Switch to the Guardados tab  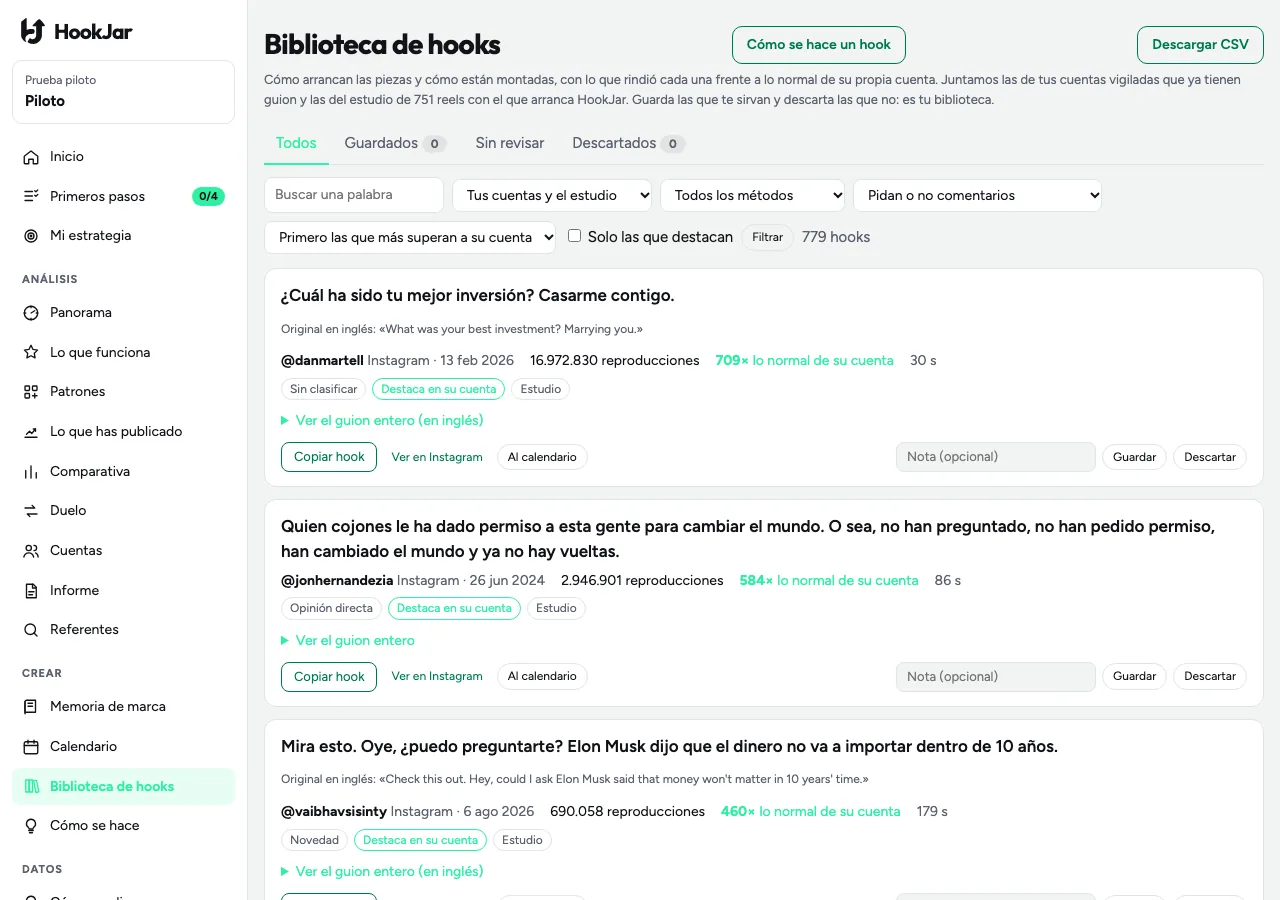(395, 143)
